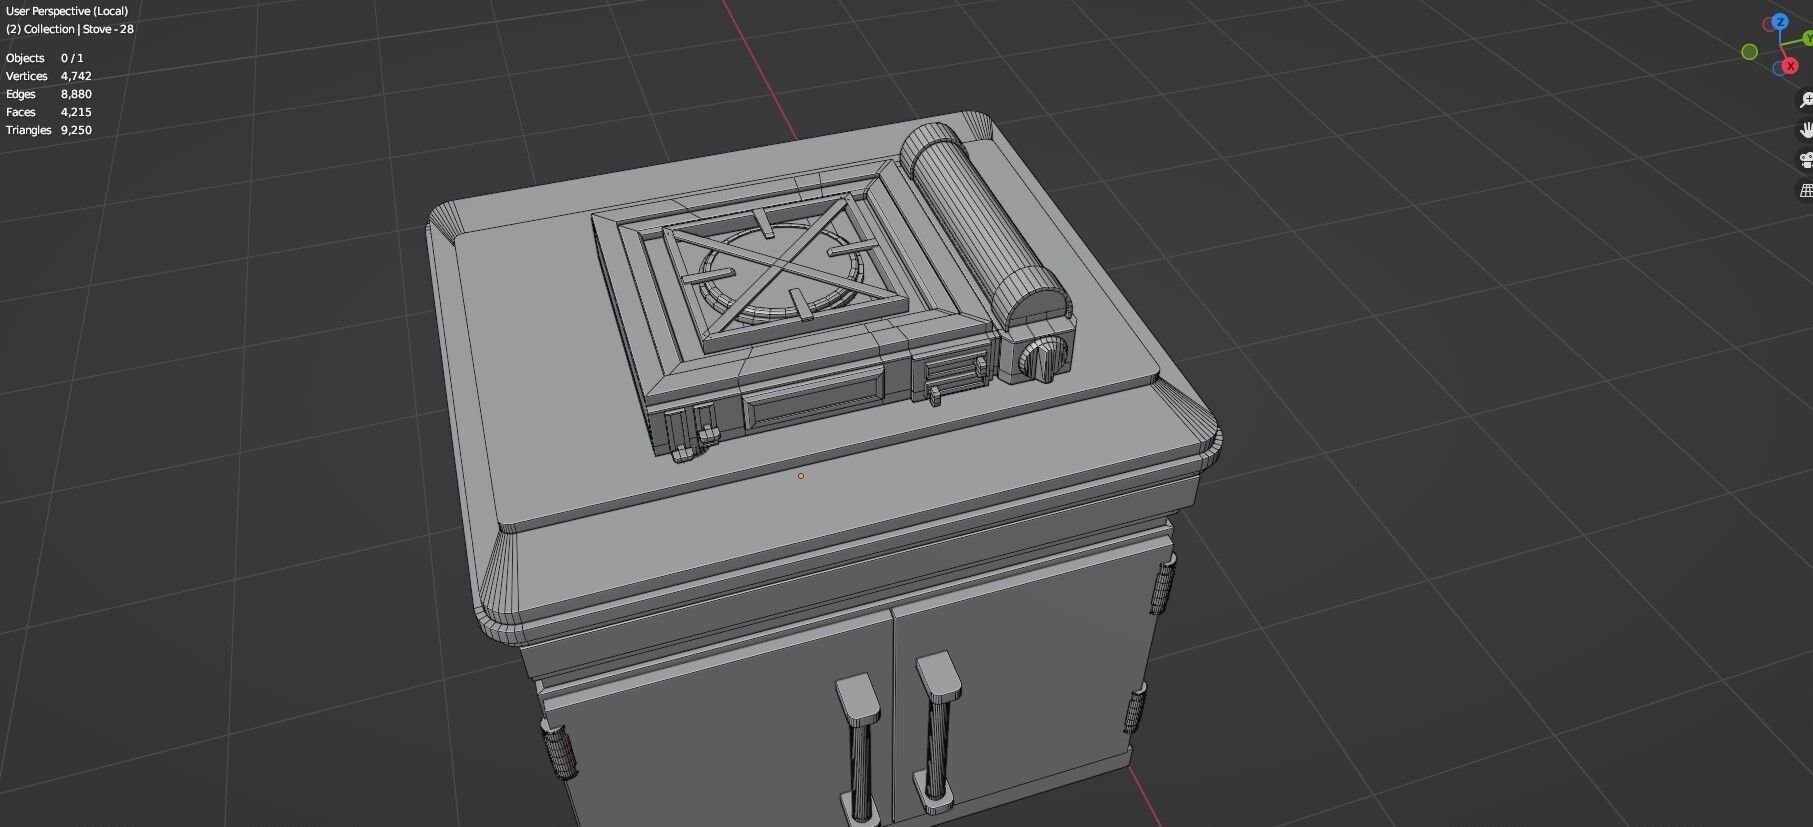Click the red X axis gizmo ball
The image size is (1813, 827).
[1789, 67]
